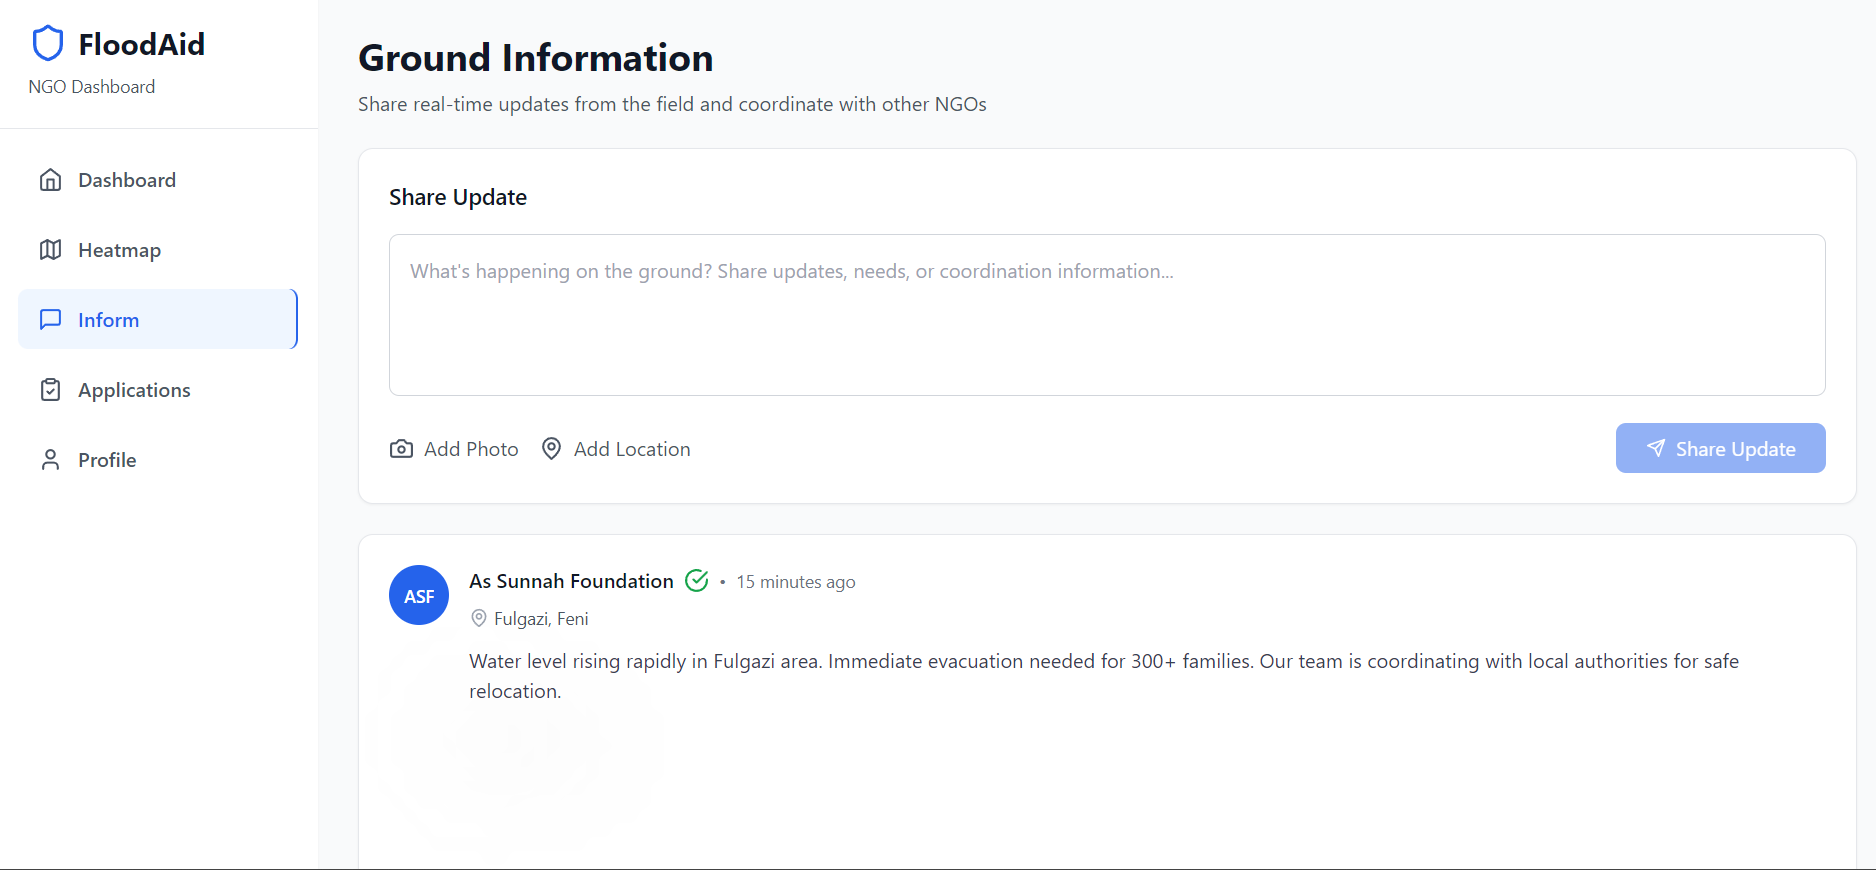Click the FloodAid shield logo icon
This screenshot has height=870, width=1876.
click(x=48, y=44)
